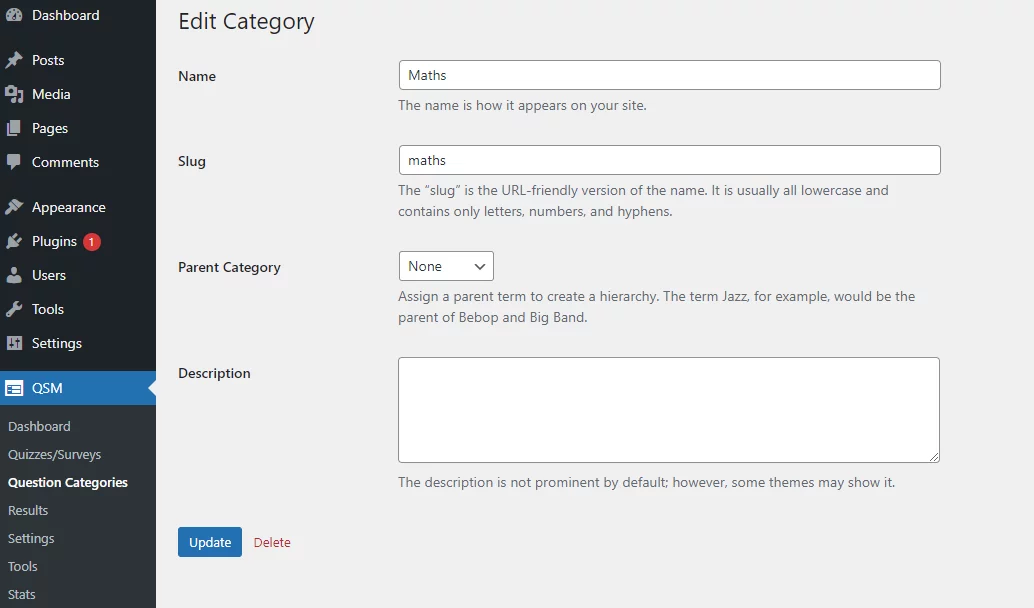Open the Pages menu

point(78,128)
